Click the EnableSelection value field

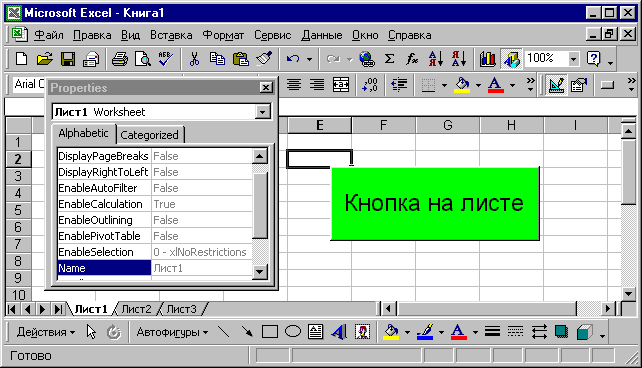pos(202,252)
